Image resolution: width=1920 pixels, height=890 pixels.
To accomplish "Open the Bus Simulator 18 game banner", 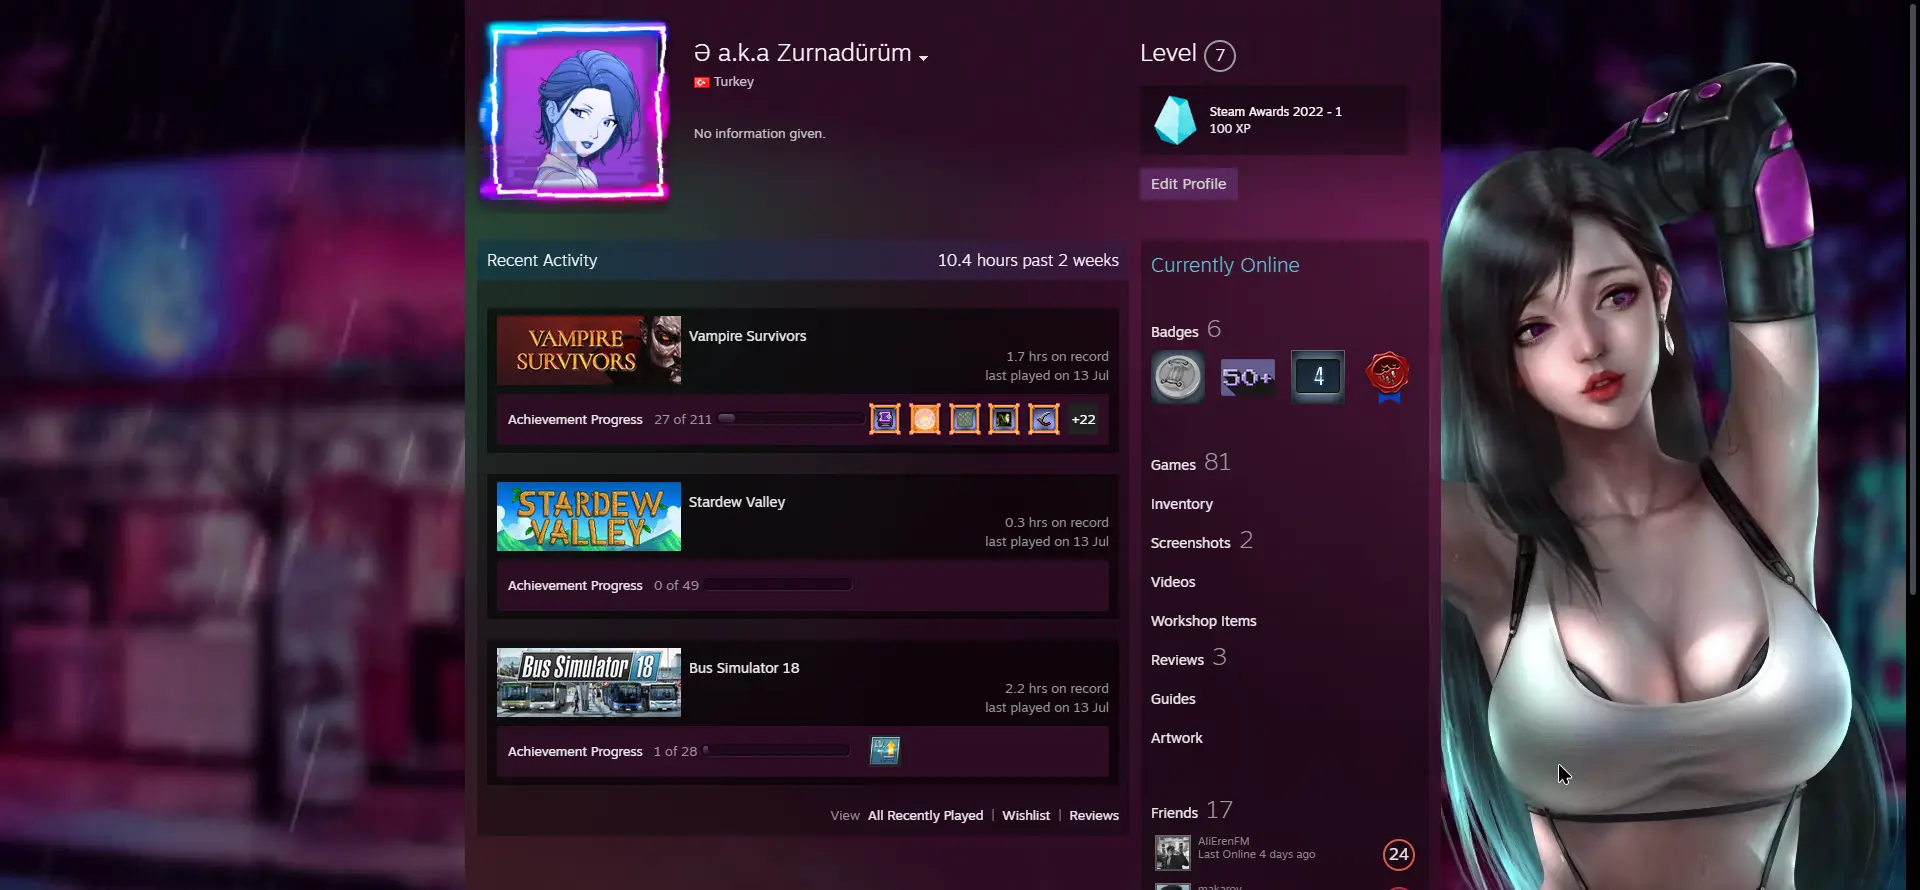I will 589,682.
